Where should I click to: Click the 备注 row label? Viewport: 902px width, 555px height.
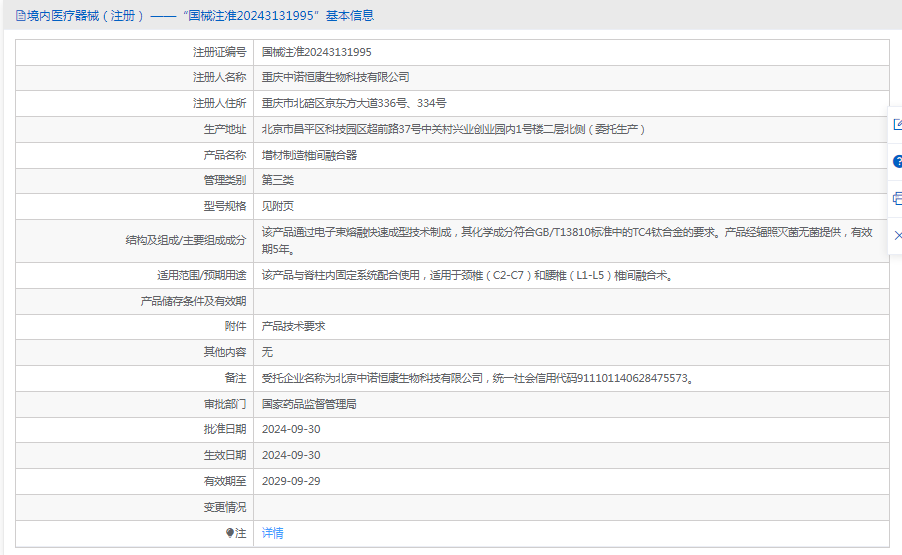(235, 378)
